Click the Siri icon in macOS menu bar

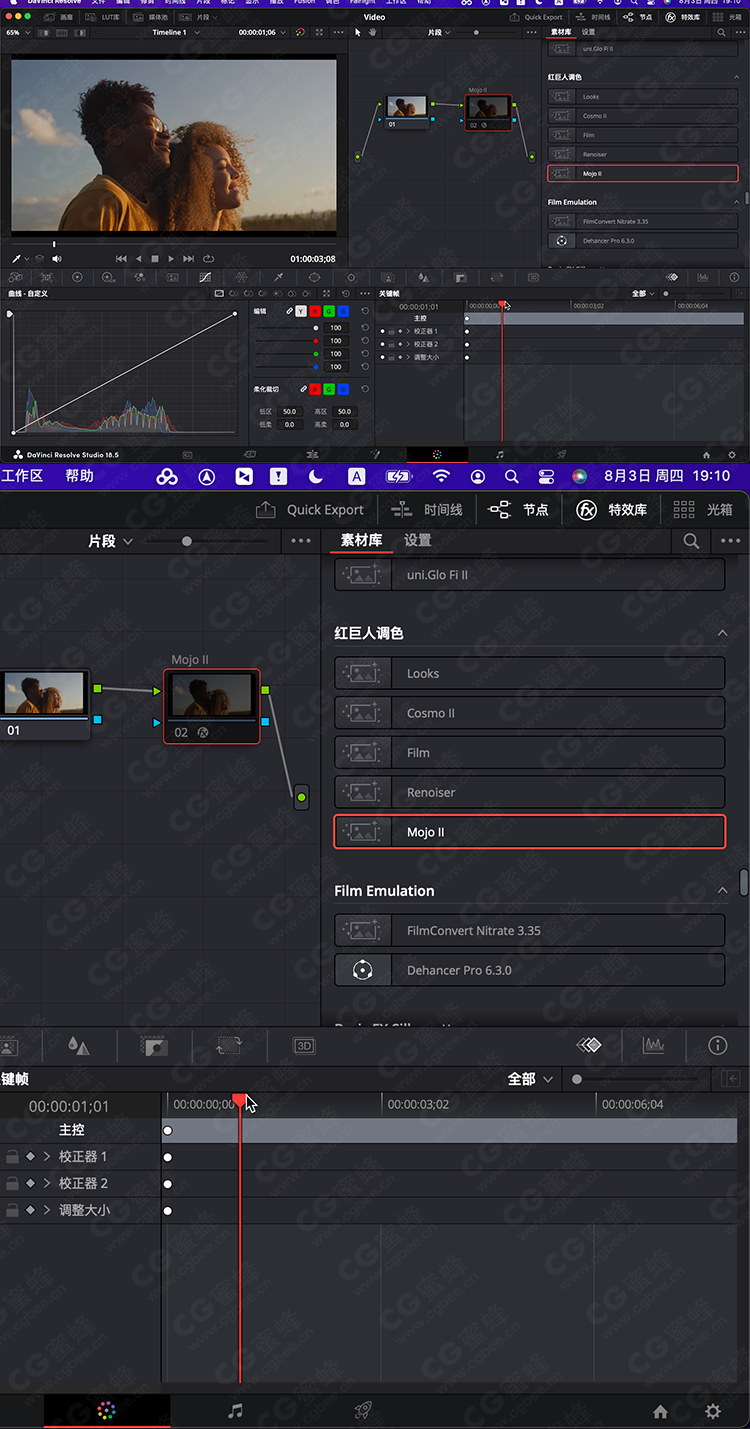(x=579, y=476)
